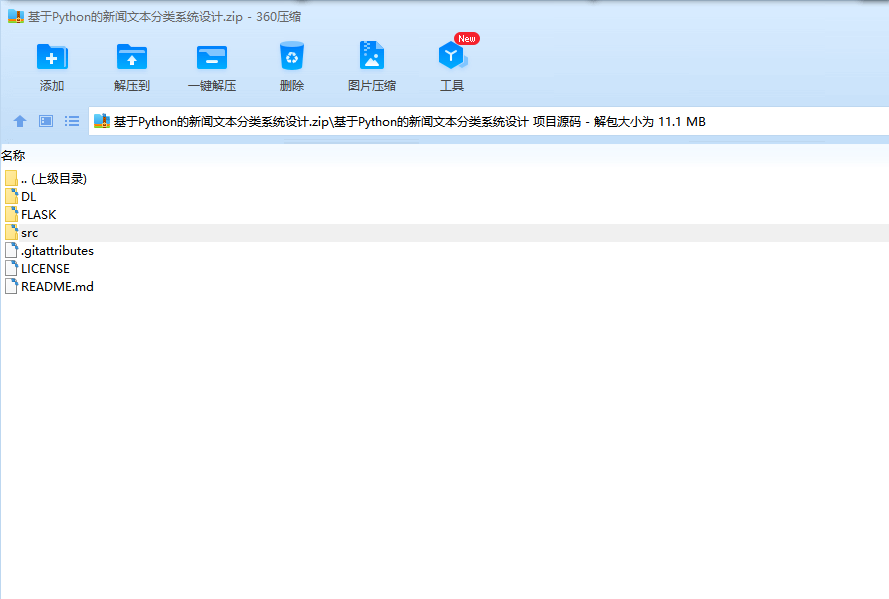The width and height of the screenshot is (889, 599).
Task: Click the FLASK folder icon
Action: tap(11, 214)
